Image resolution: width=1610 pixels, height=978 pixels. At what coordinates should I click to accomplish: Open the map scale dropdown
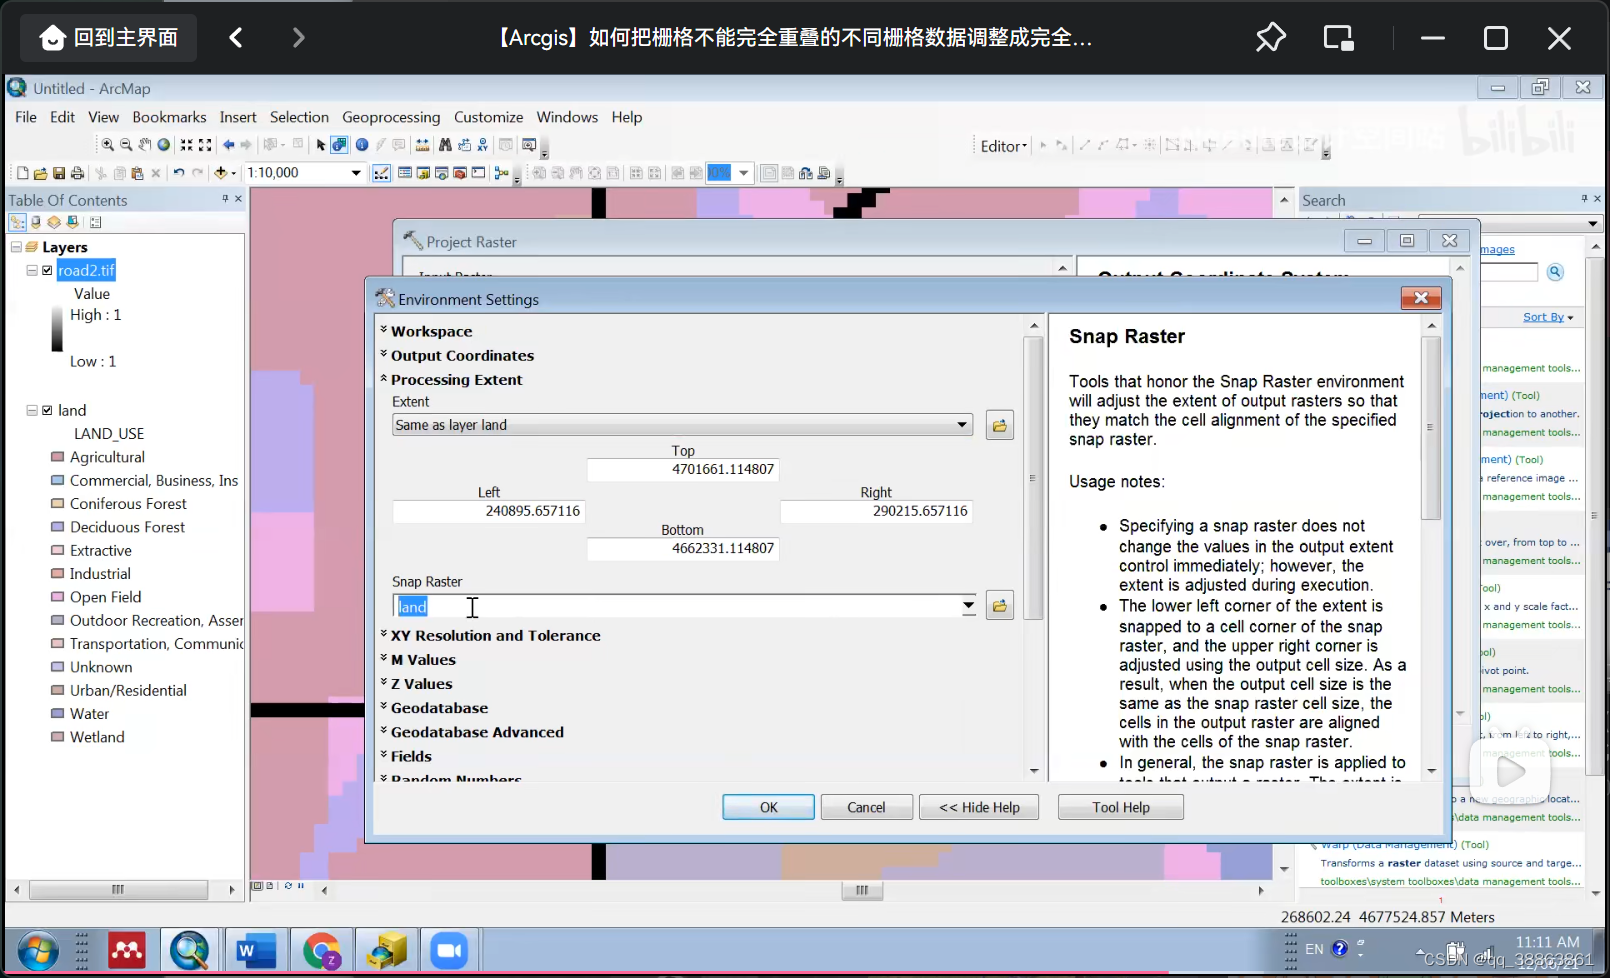tap(355, 173)
